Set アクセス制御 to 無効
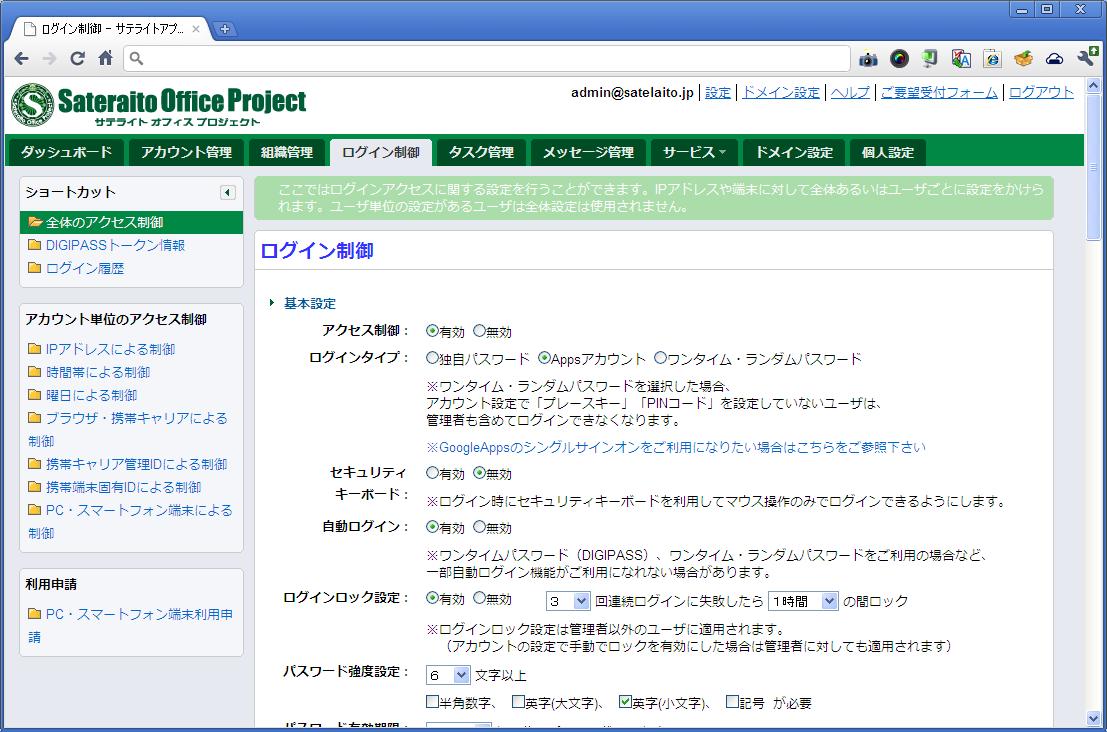1107x732 pixels. pyautogui.click(x=480, y=331)
